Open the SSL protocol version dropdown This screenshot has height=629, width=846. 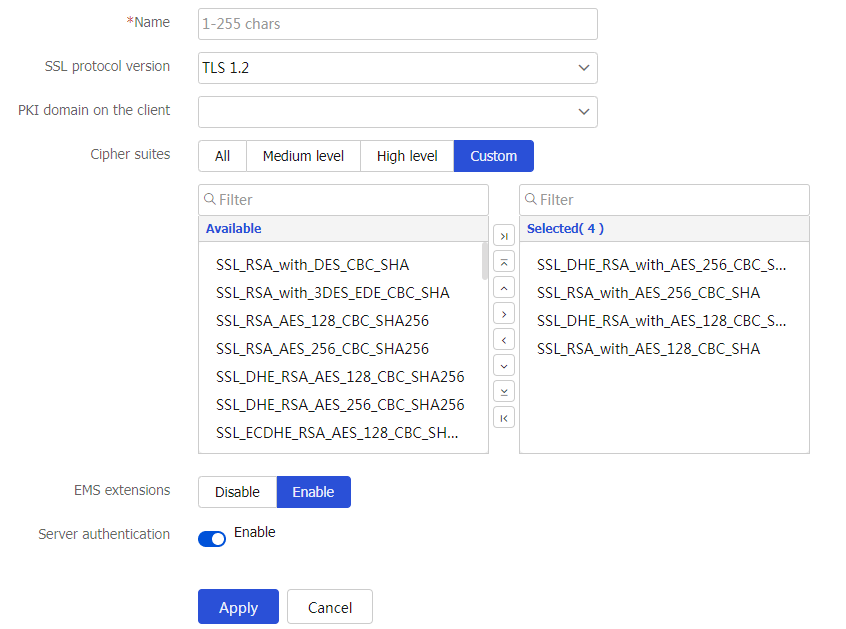[397, 68]
